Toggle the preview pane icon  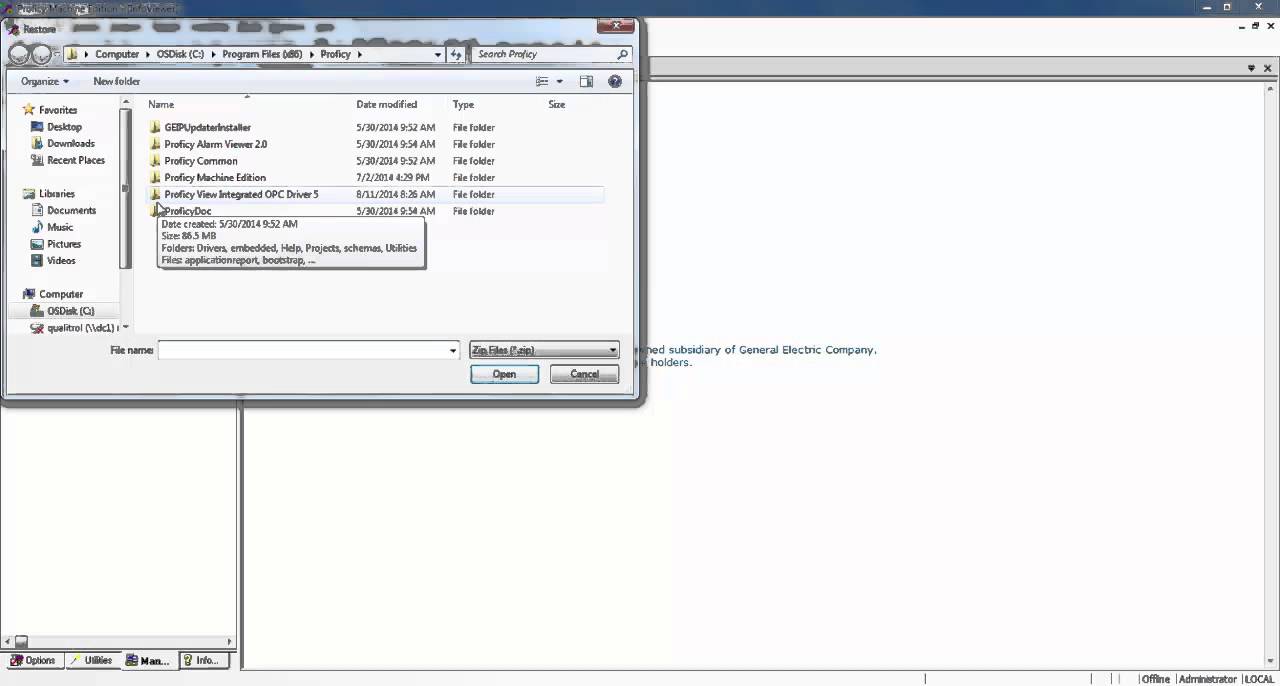(586, 81)
